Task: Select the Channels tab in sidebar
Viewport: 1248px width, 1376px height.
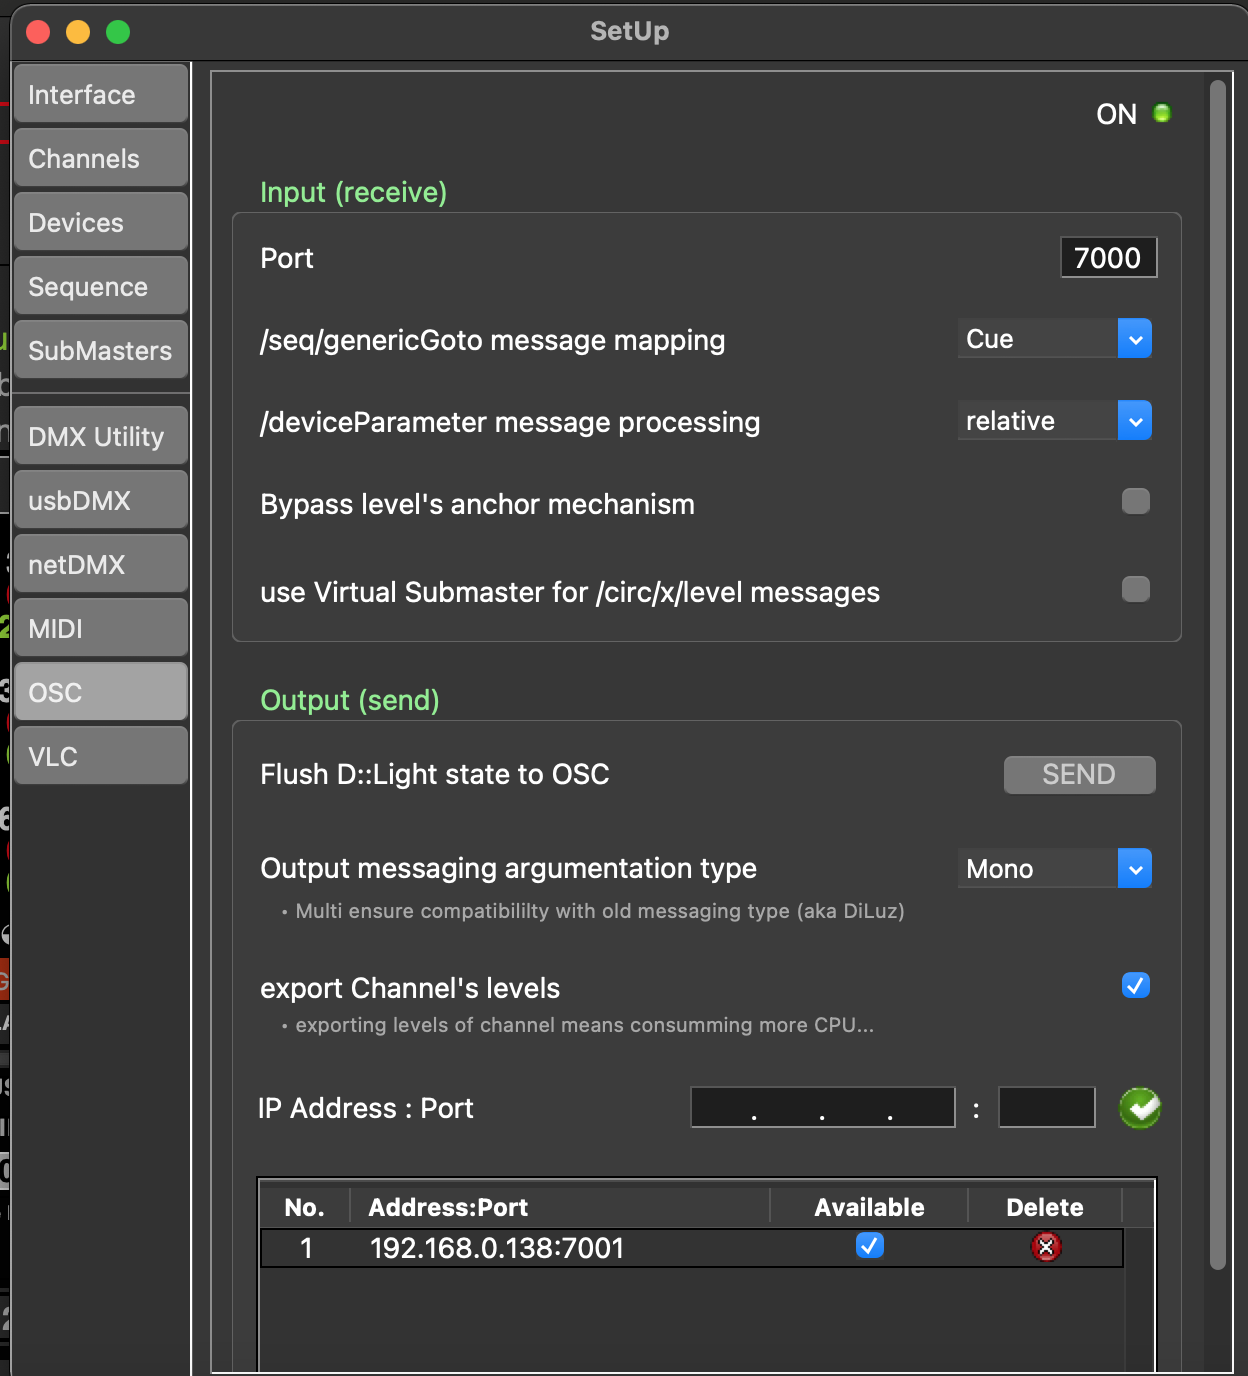Action: click(x=100, y=159)
